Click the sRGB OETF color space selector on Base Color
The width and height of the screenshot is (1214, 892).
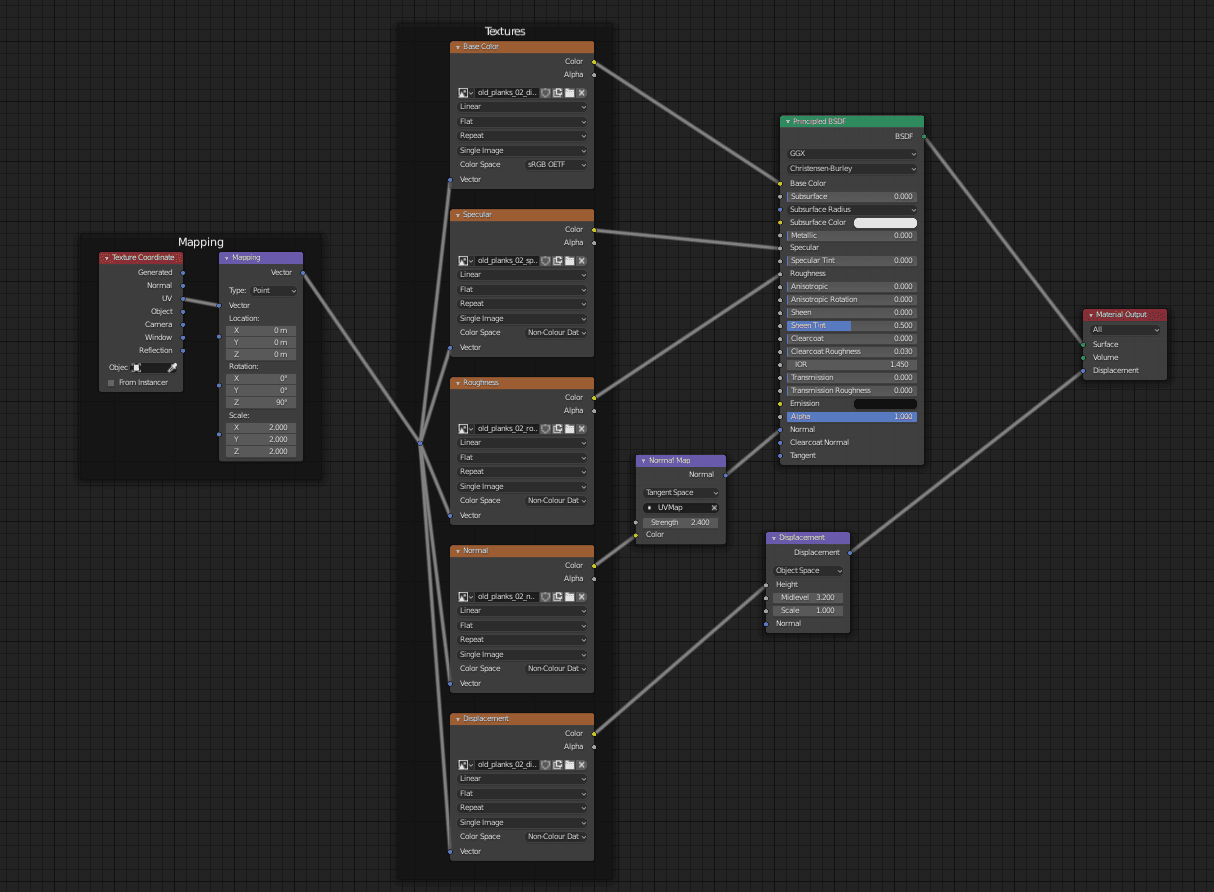(x=556, y=164)
